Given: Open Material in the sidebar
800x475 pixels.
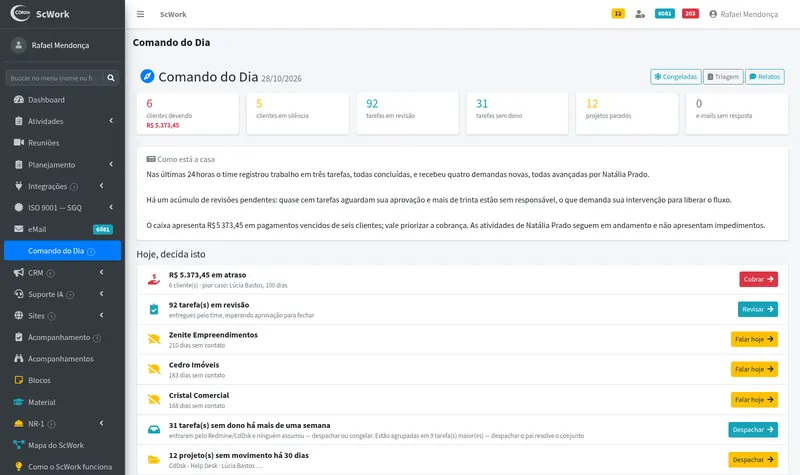Looking at the screenshot, I should (62, 402).
